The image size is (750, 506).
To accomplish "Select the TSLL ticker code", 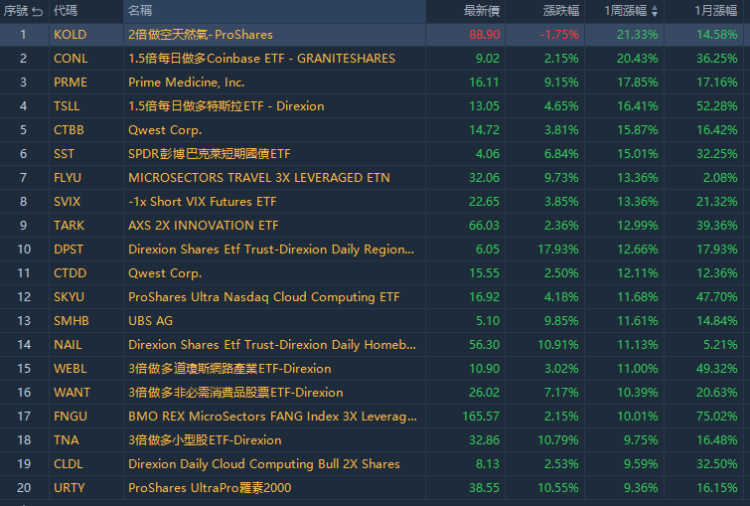I will pos(66,106).
